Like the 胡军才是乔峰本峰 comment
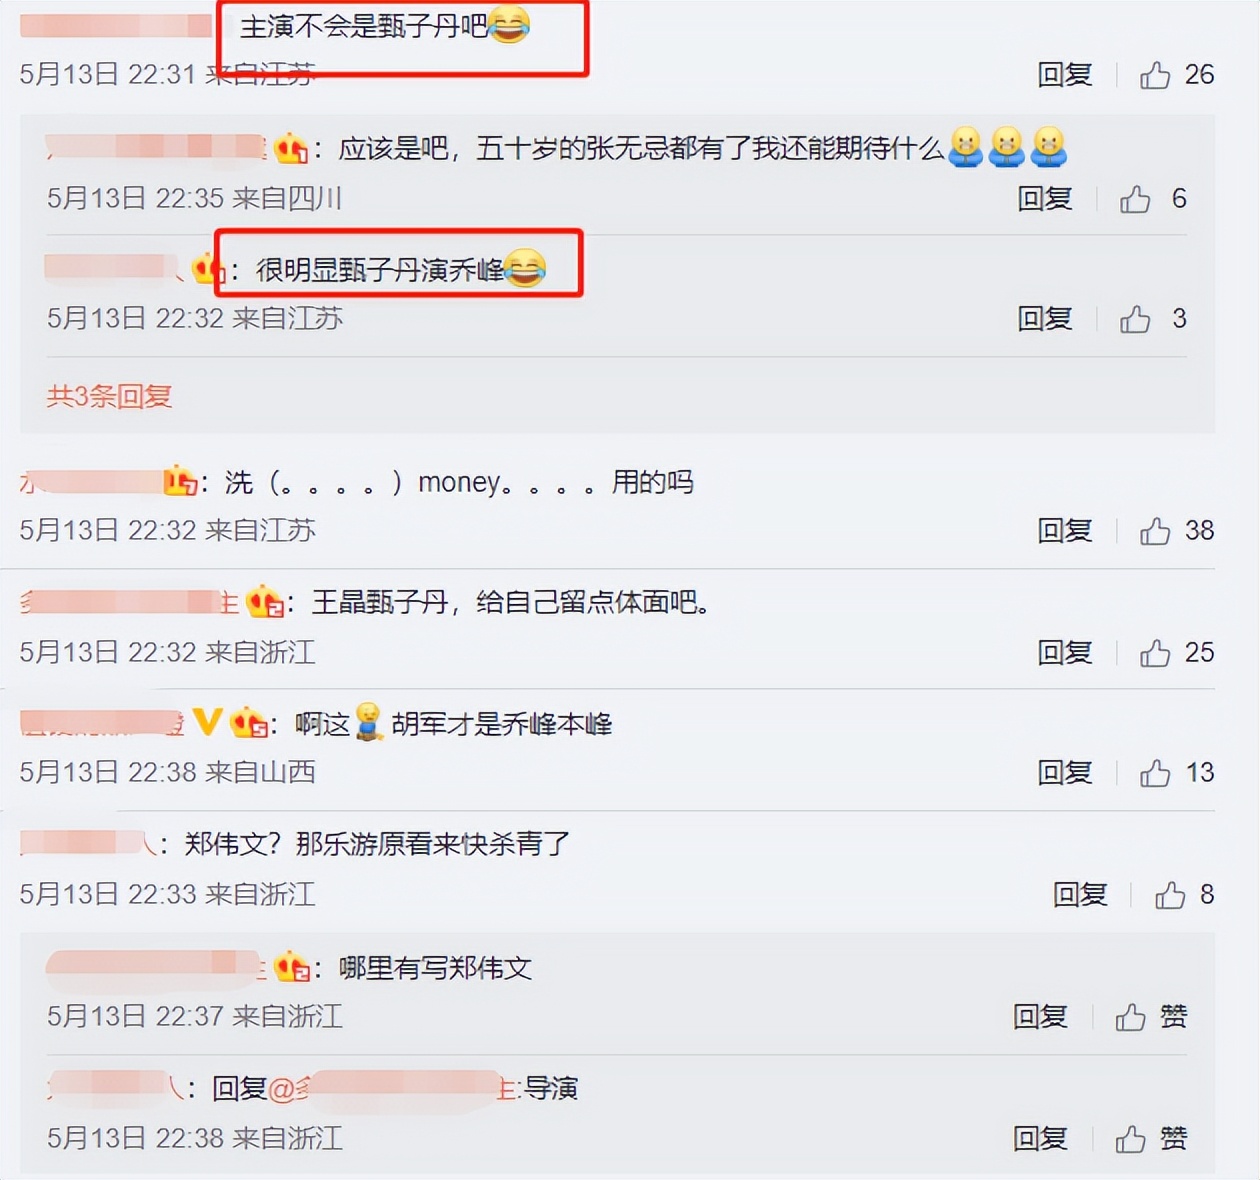 [1155, 773]
